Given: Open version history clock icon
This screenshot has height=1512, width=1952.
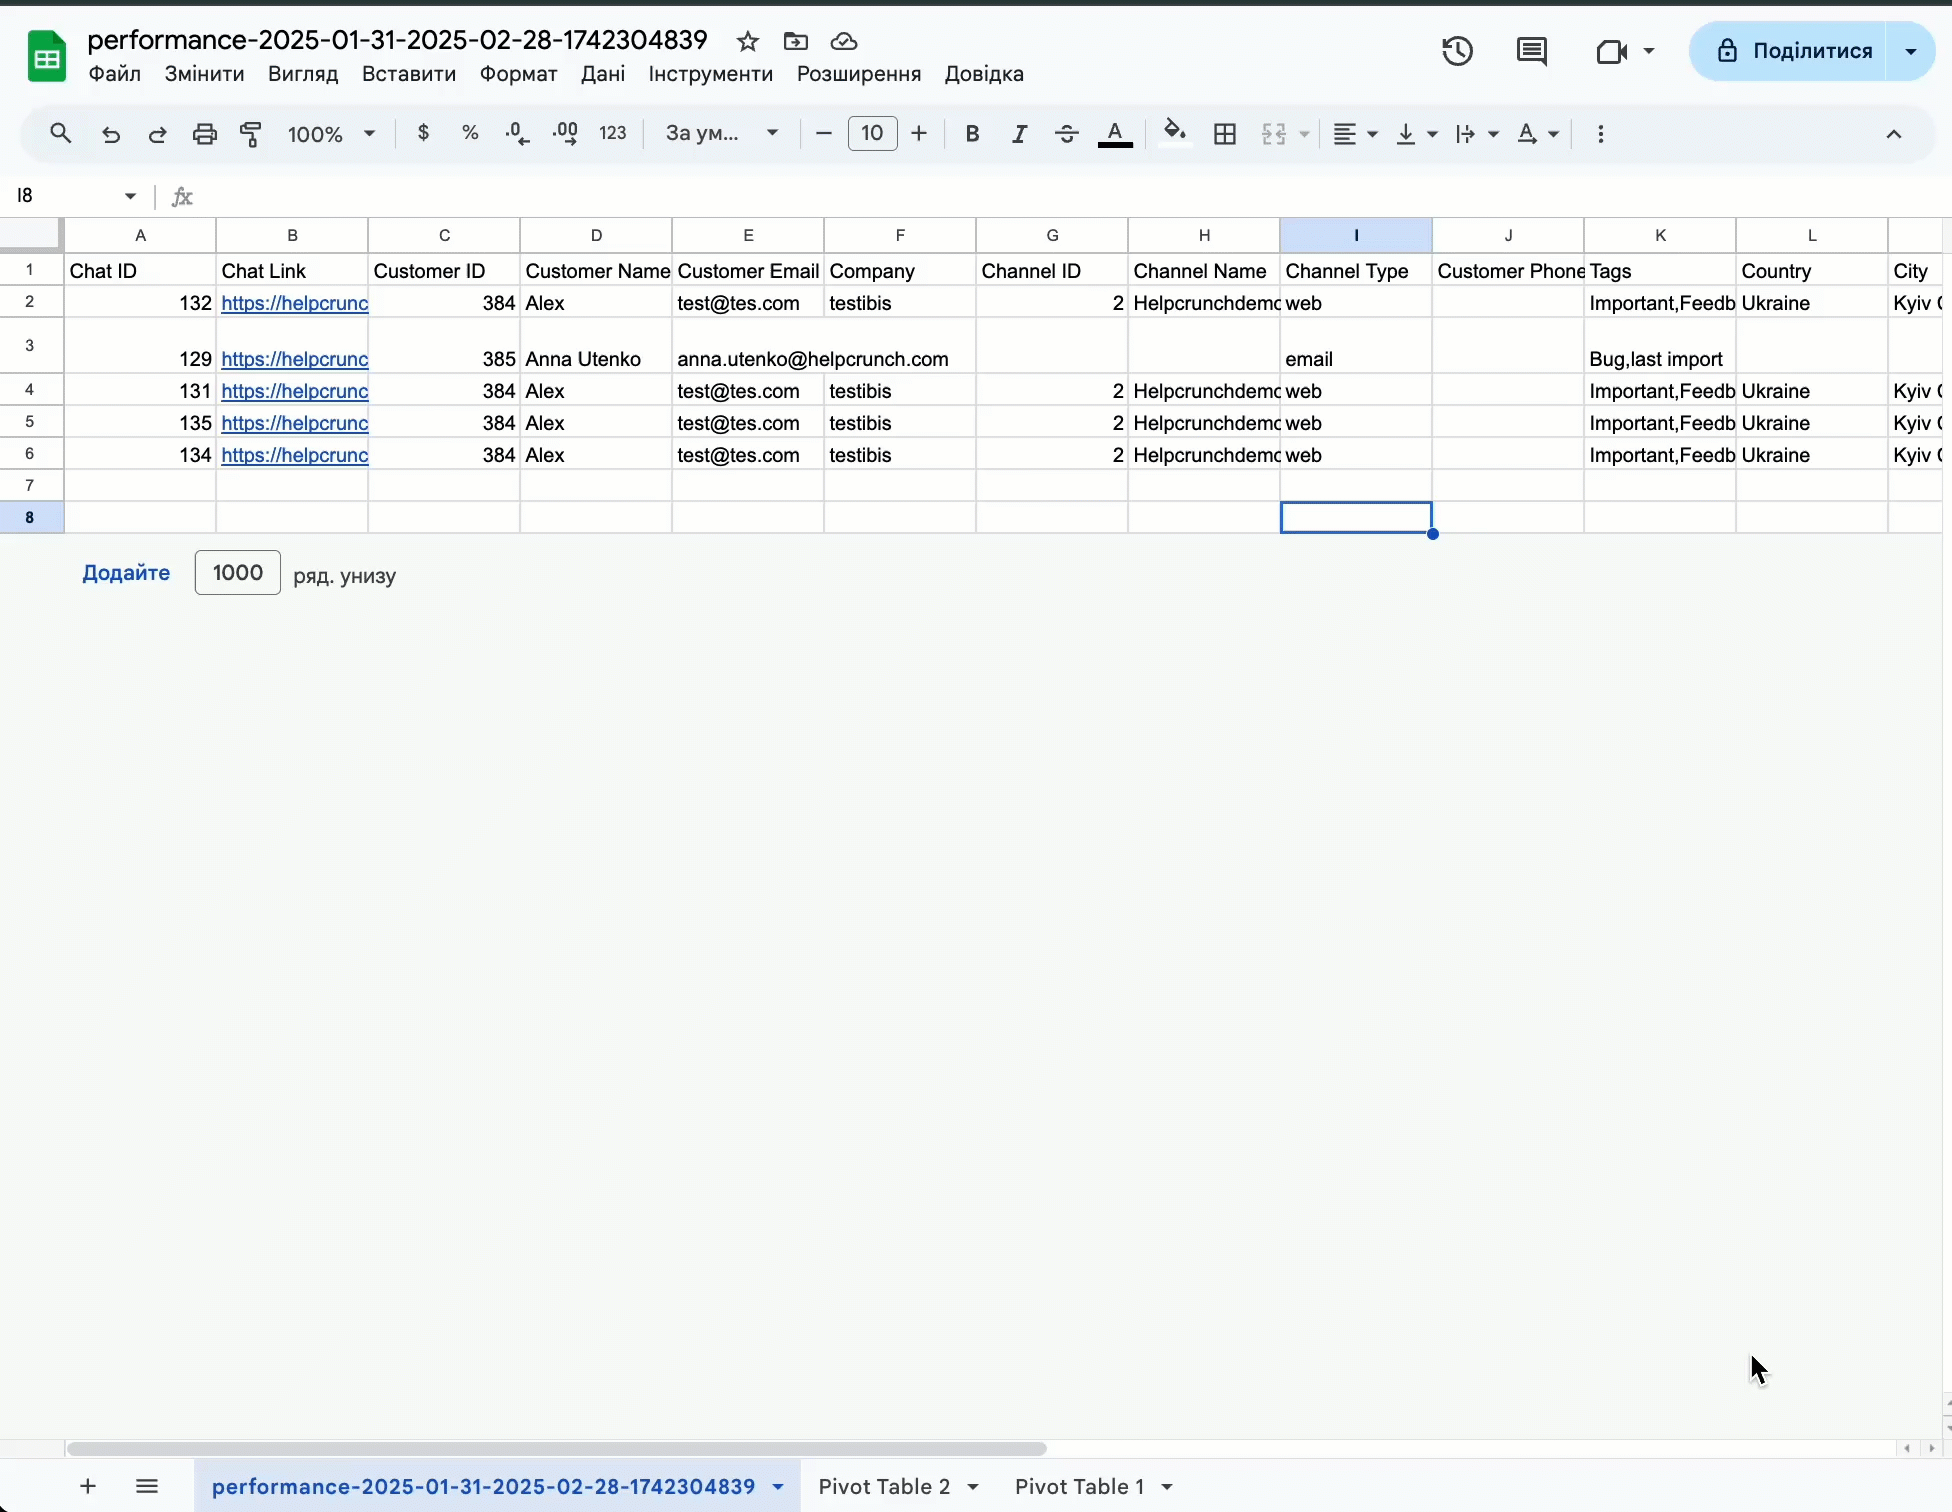Looking at the screenshot, I should (x=1457, y=51).
